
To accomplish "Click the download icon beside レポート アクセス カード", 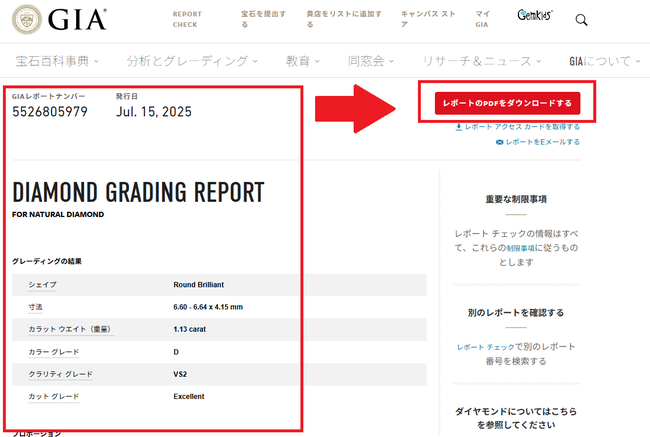I will pos(458,127).
